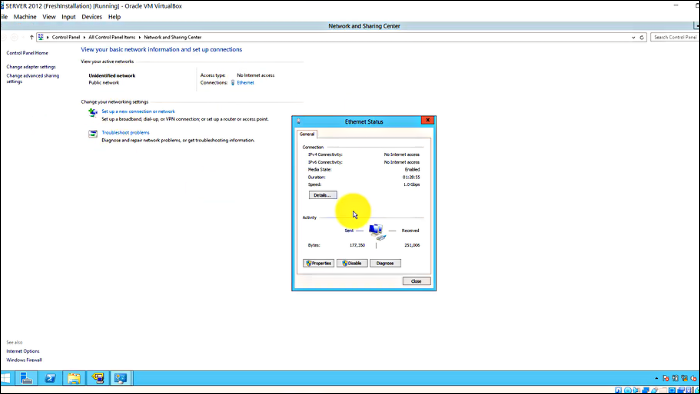The image size is (700, 394).
Task: Click the network computers icon under Activity
Action: coord(377,232)
